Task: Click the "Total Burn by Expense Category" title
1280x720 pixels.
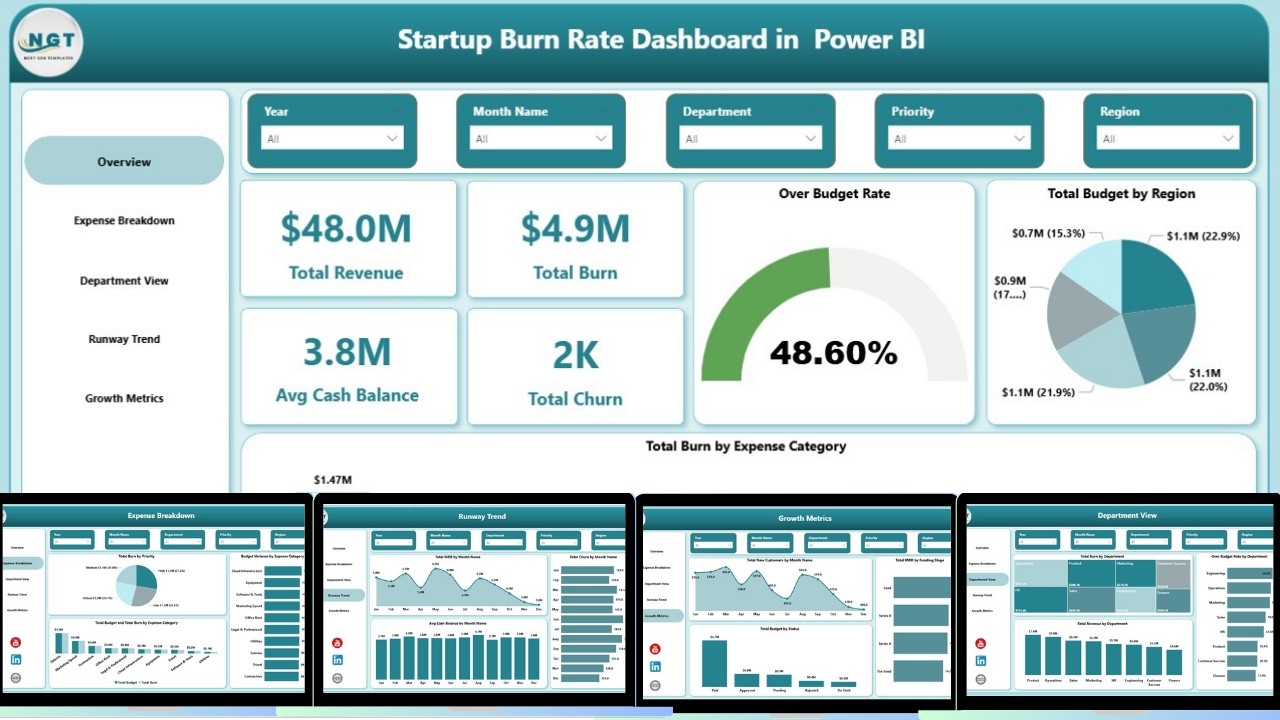Action: [x=746, y=446]
